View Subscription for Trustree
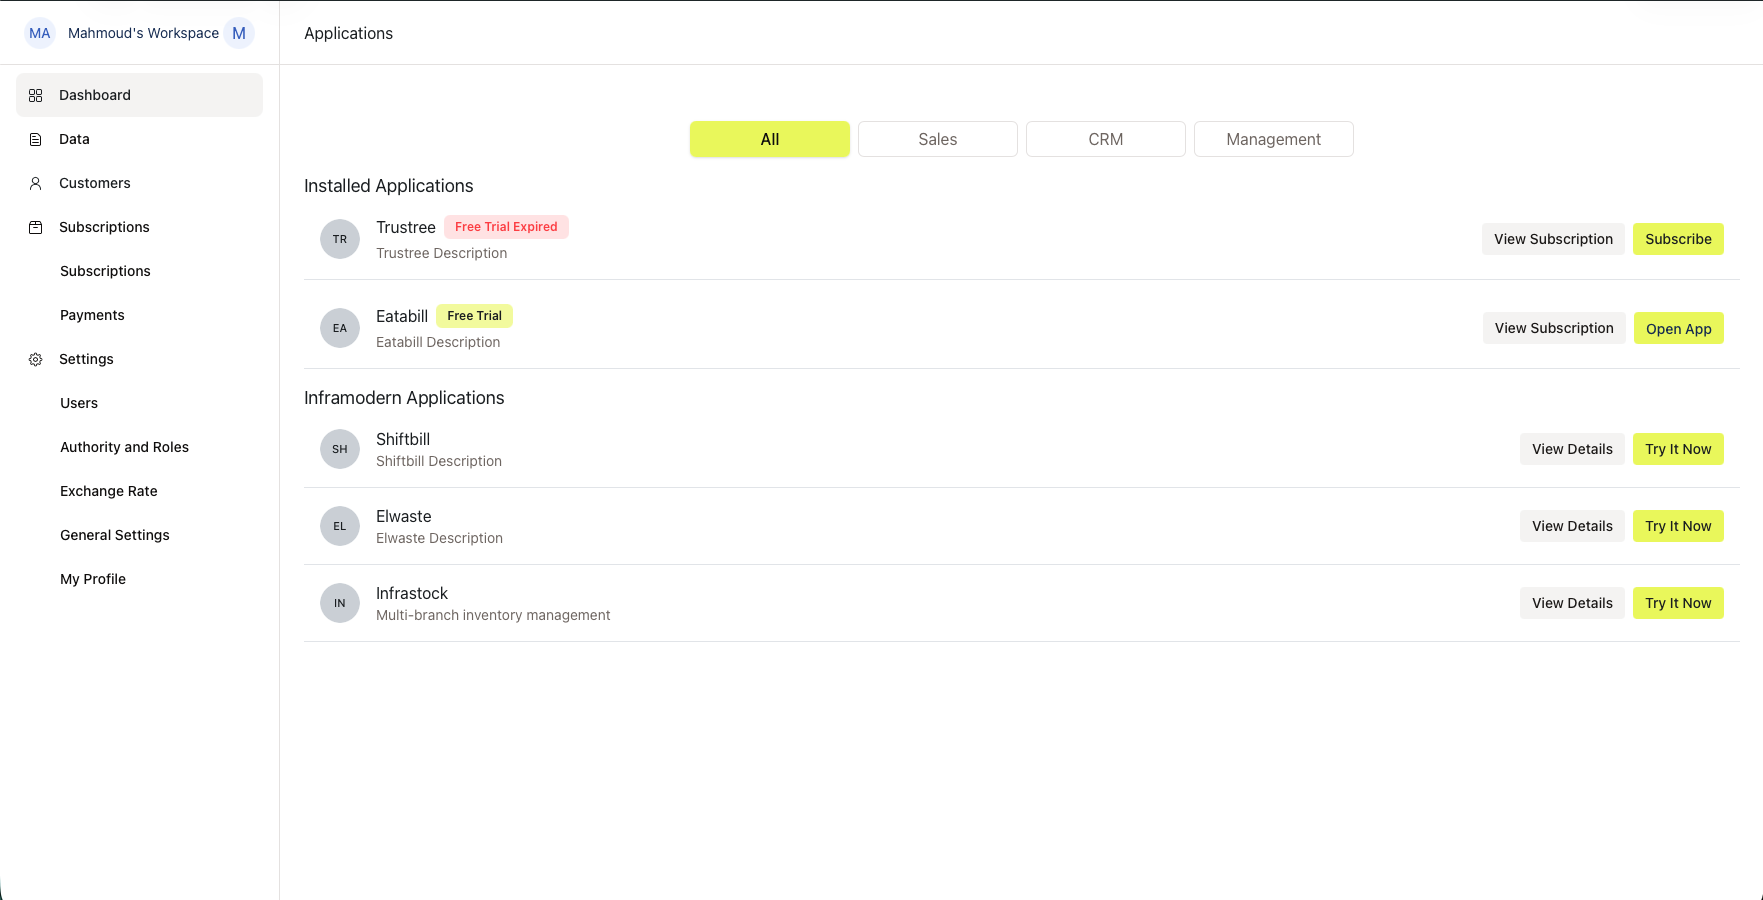This screenshot has height=900, width=1763. click(1553, 239)
